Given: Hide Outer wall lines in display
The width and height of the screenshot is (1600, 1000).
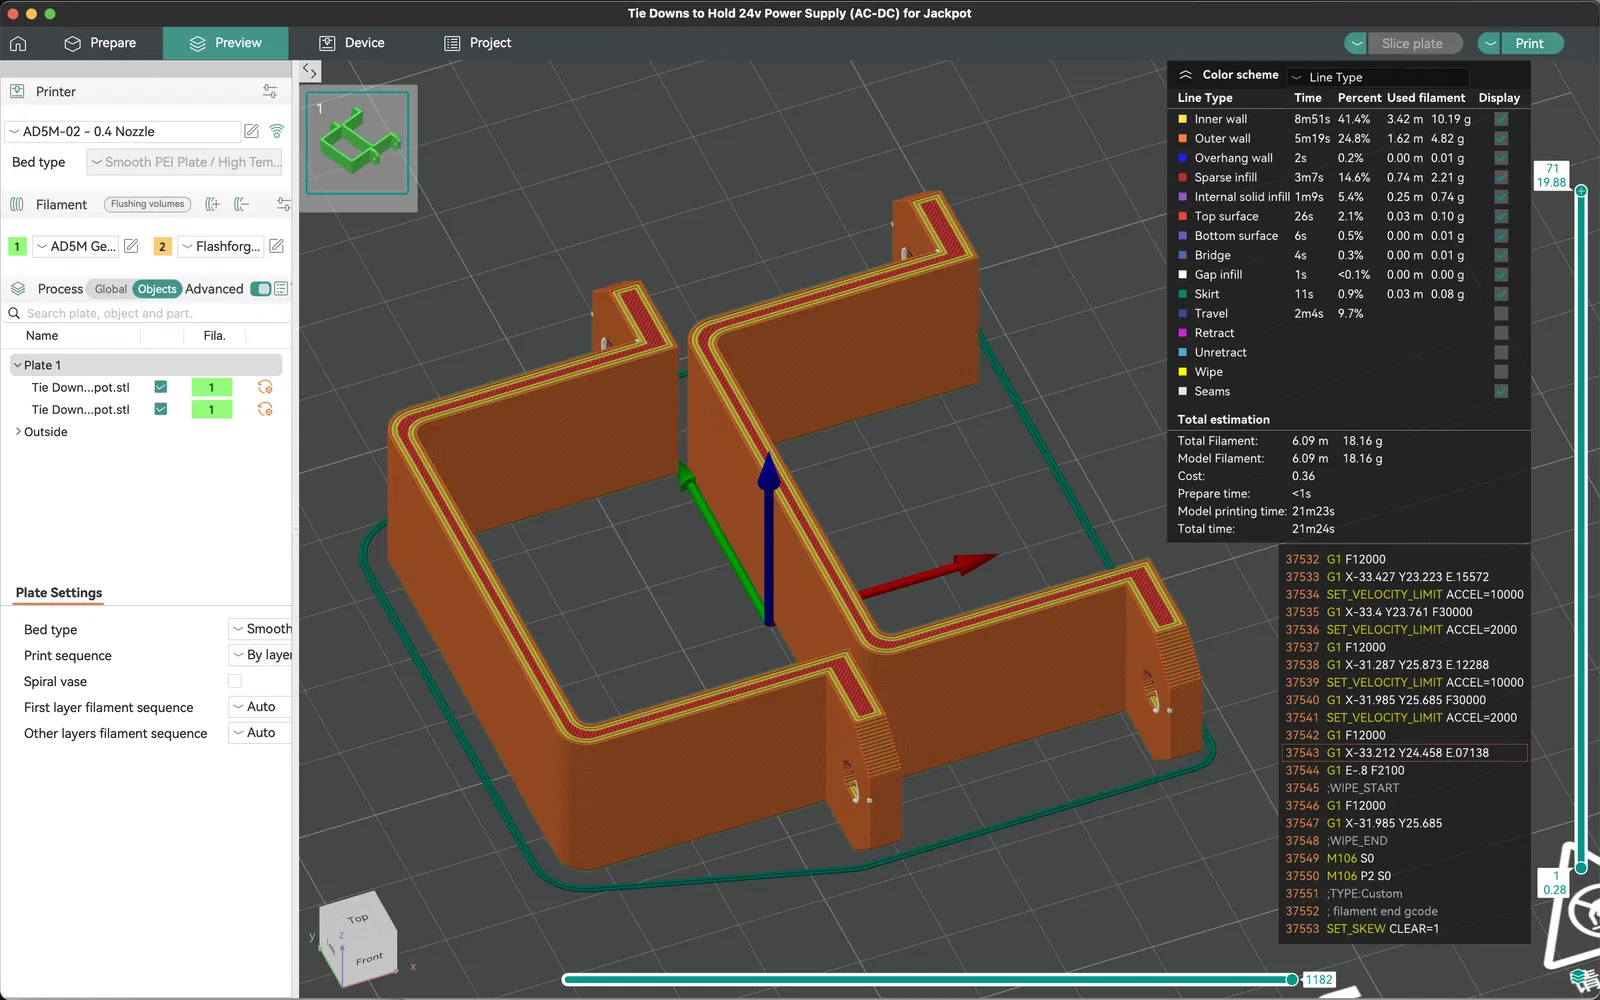Looking at the screenshot, I should (x=1501, y=138).
